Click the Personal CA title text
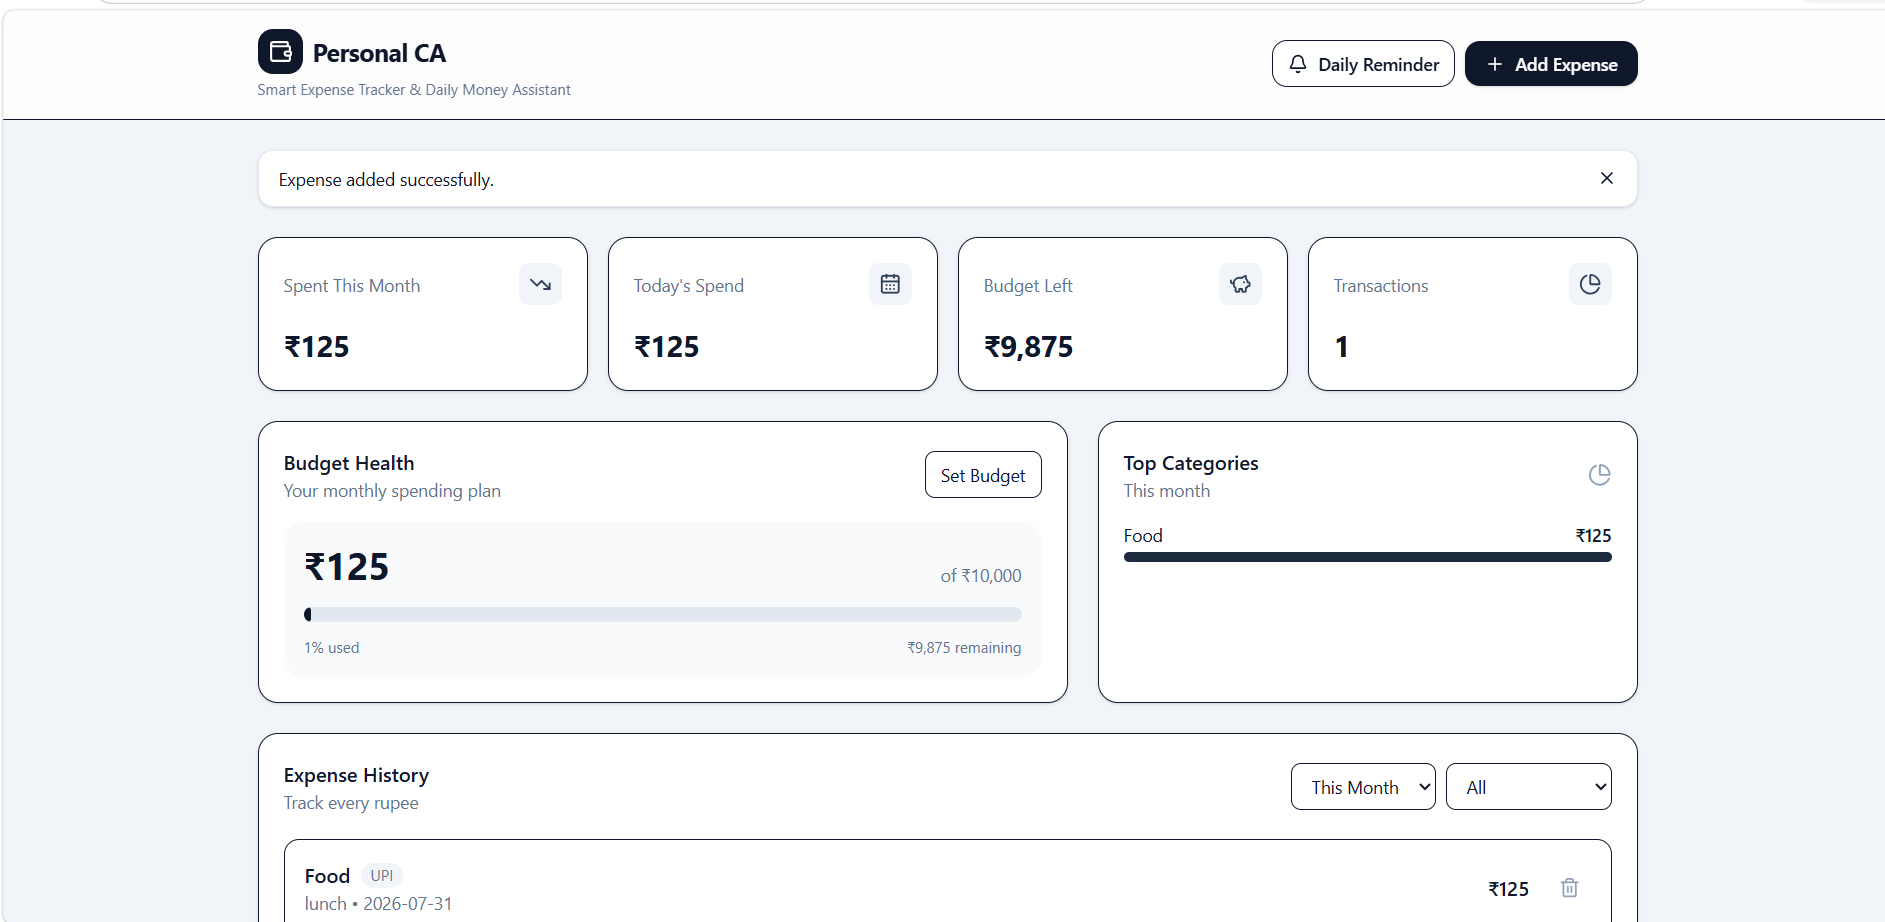 point(379,53)
